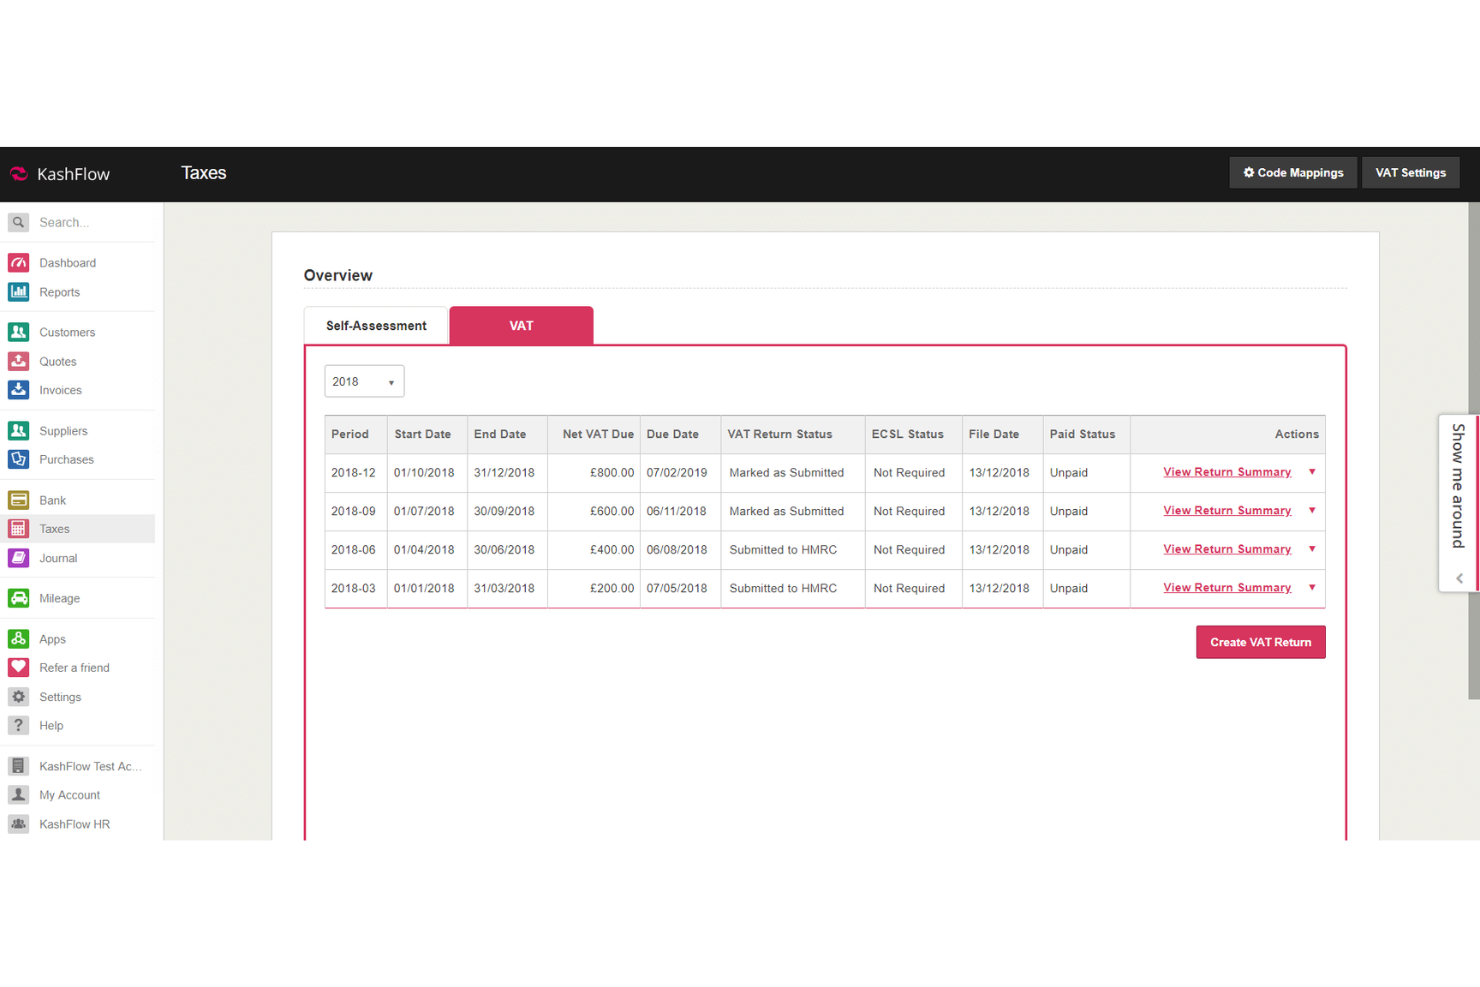The image size is (1480, 987).
Task: Click the Net VAT Due column header
Action: [x=598, y=434]
